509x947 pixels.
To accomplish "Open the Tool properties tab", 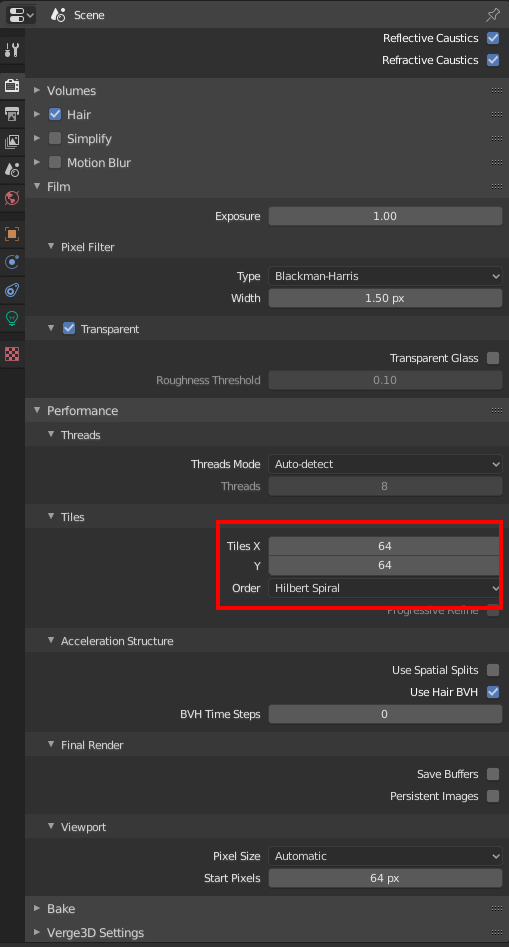I will click(12, 50).
